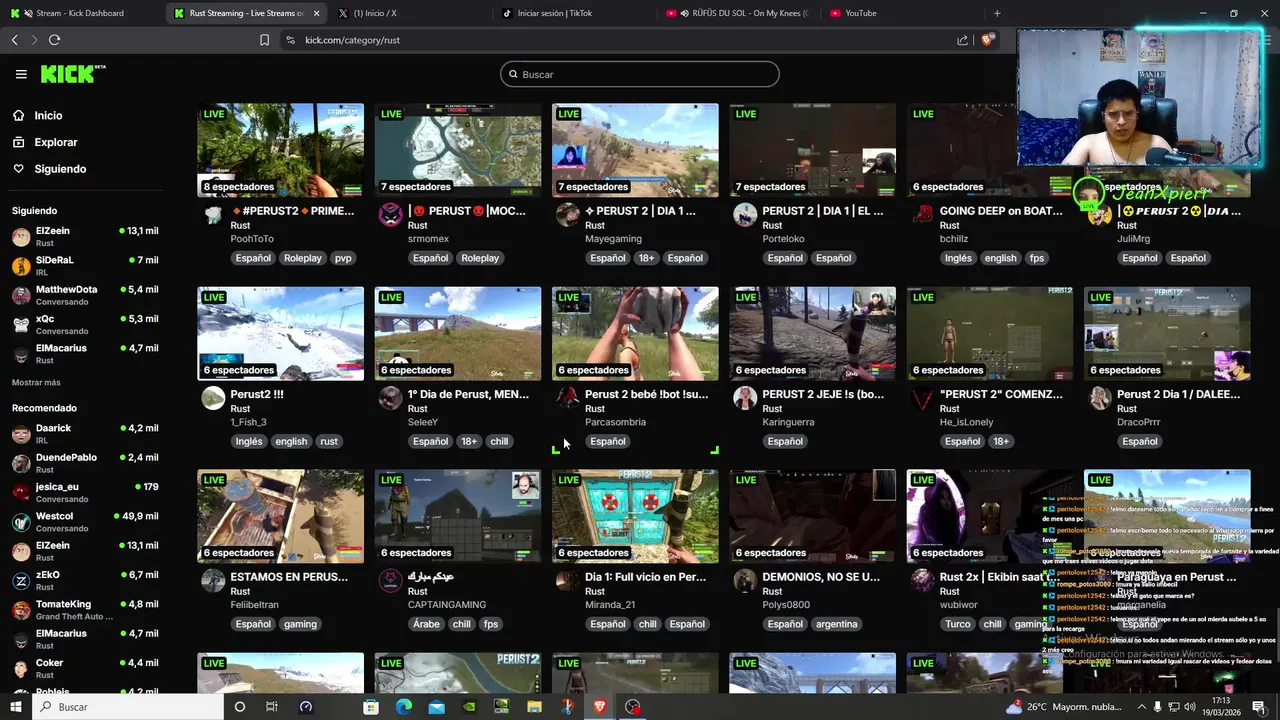Open He_isLonely streamer avatar
This screenshot has width=1280, height=720.
922,398
